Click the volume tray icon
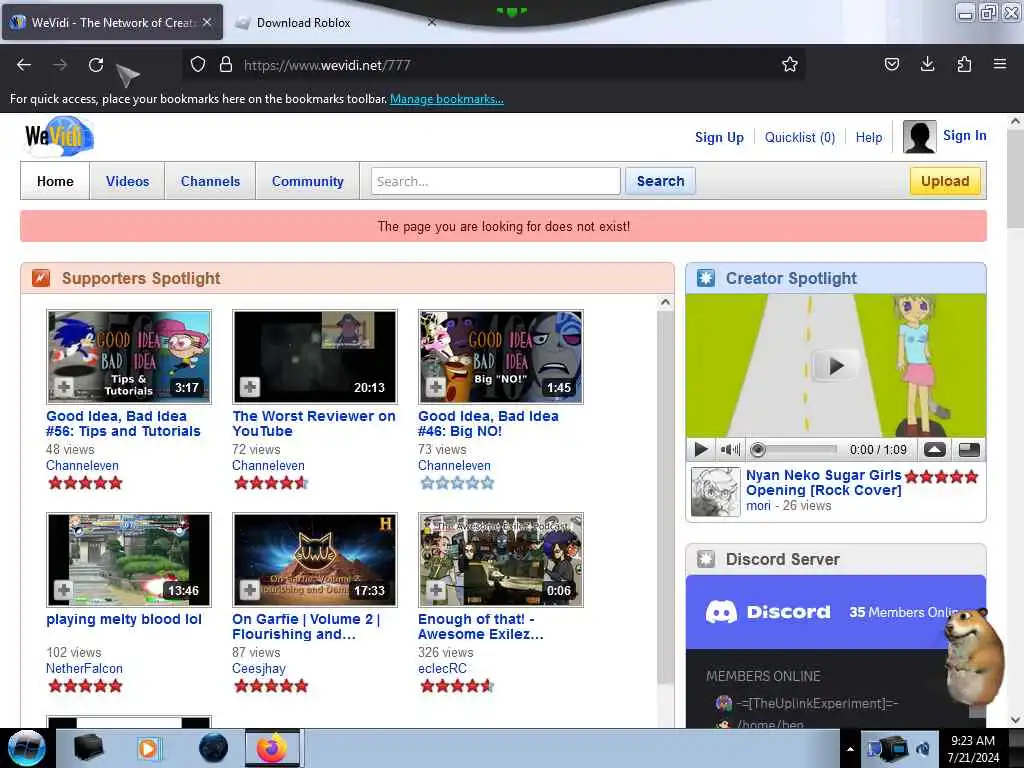 tap(923, 749)
